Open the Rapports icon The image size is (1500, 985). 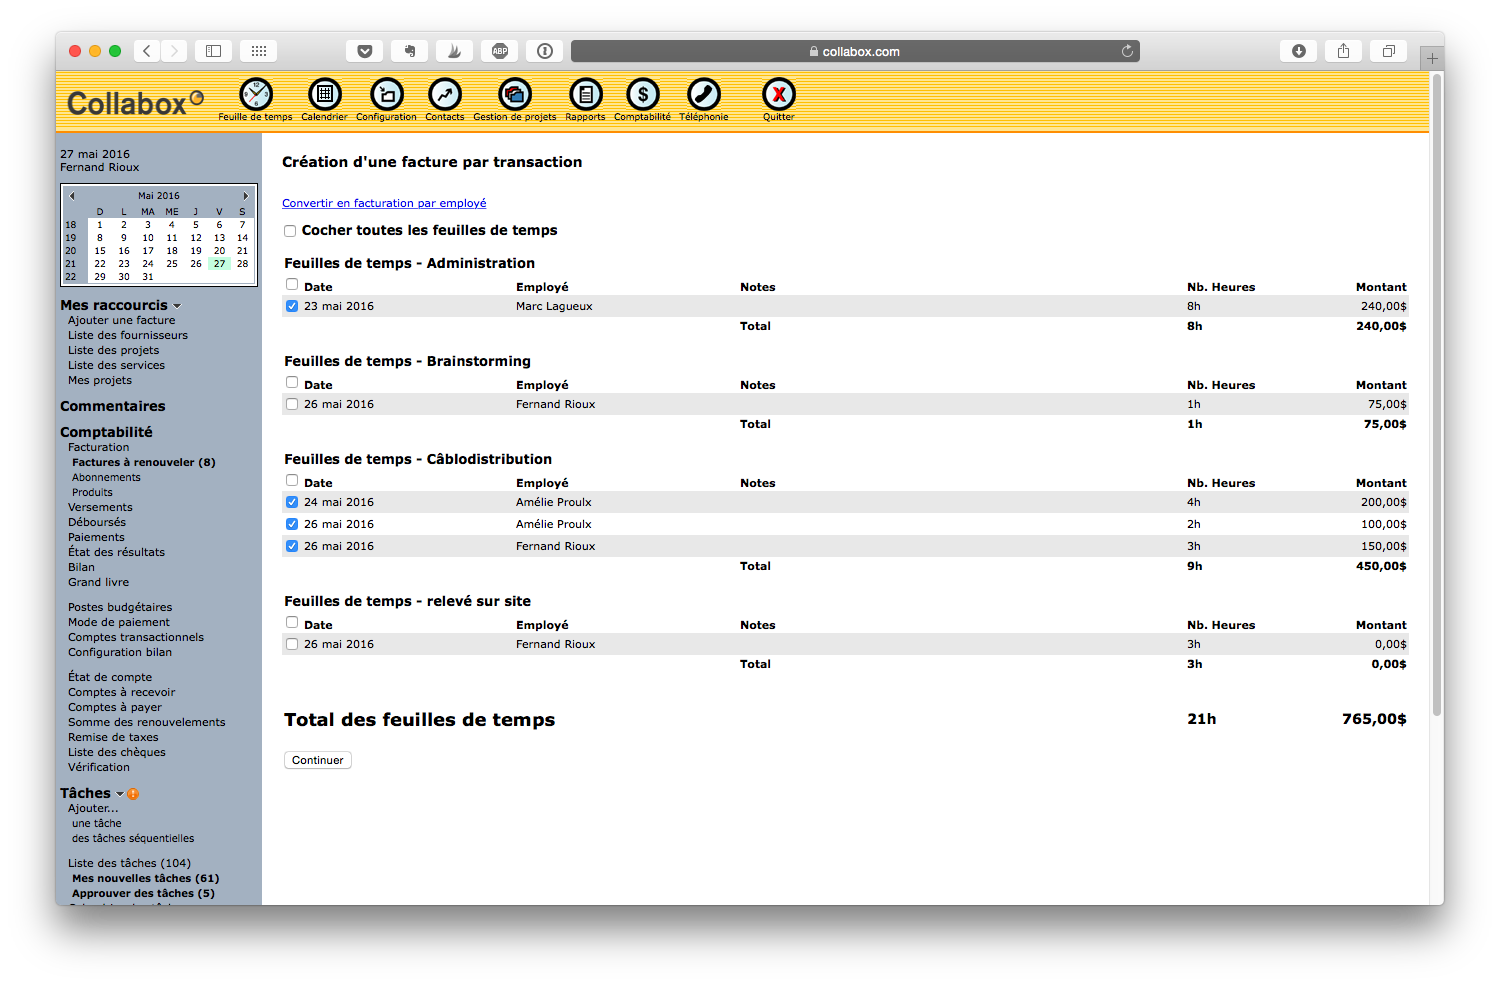[586, 94]
